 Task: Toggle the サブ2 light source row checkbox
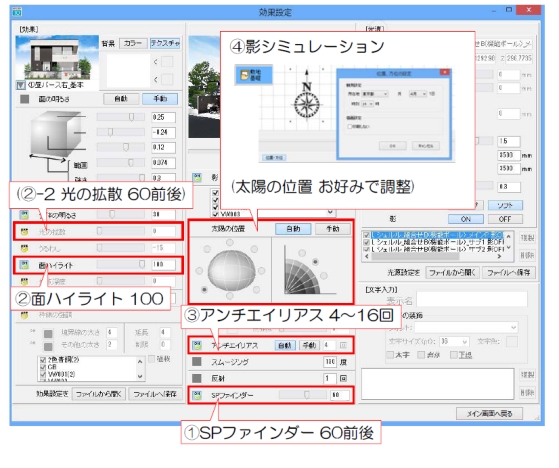[x=366, y=249]
